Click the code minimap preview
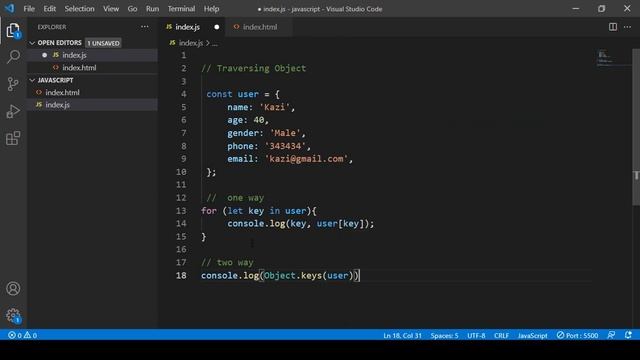The height and width of the screenshot is (360, 640). coord(605,57)
